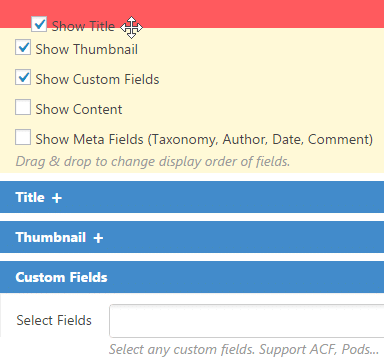Click the plus icon beside Thumbnail
Viewport: 384px width, 362px height.
coord(98,238)
